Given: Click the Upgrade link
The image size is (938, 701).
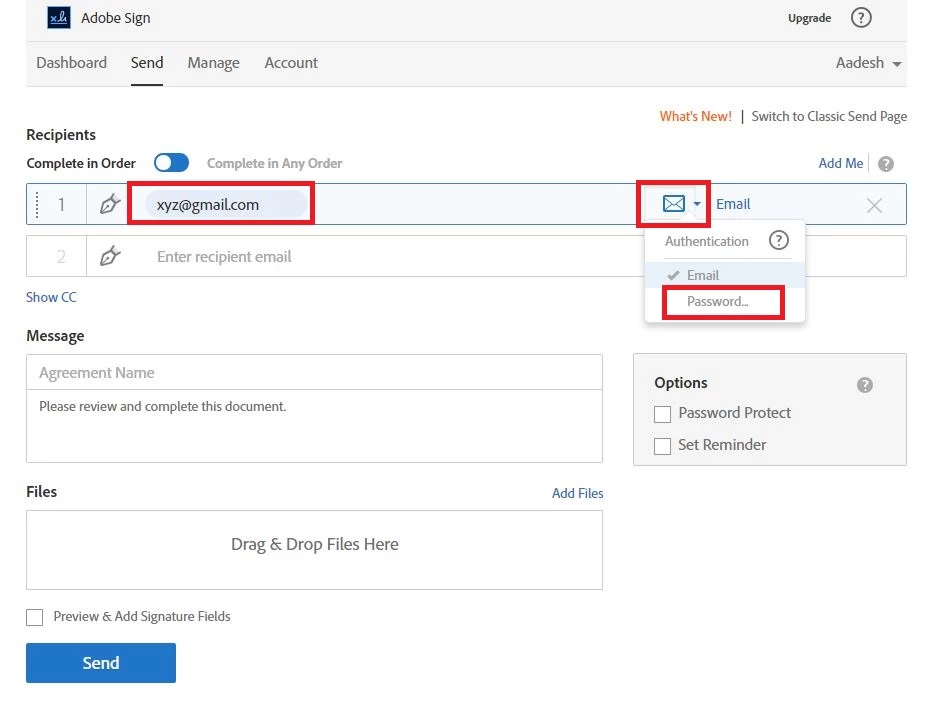Looking at the screenshot, I should point(809,18).
